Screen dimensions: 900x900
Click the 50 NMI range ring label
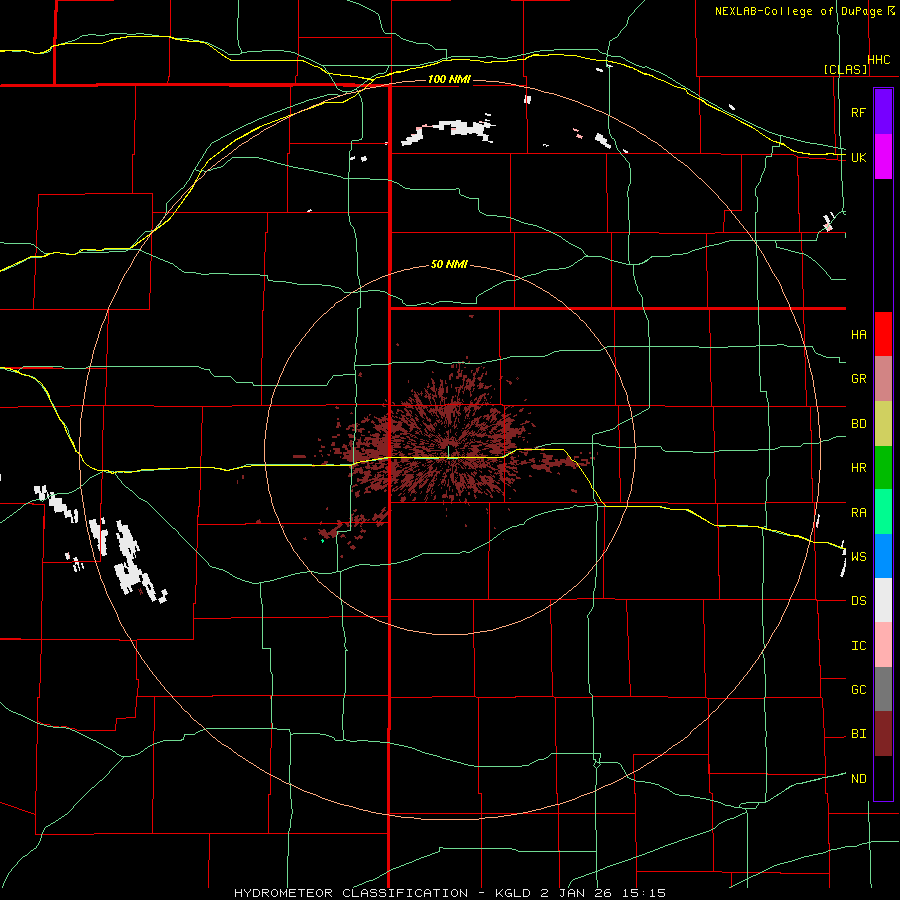[449, 264]
